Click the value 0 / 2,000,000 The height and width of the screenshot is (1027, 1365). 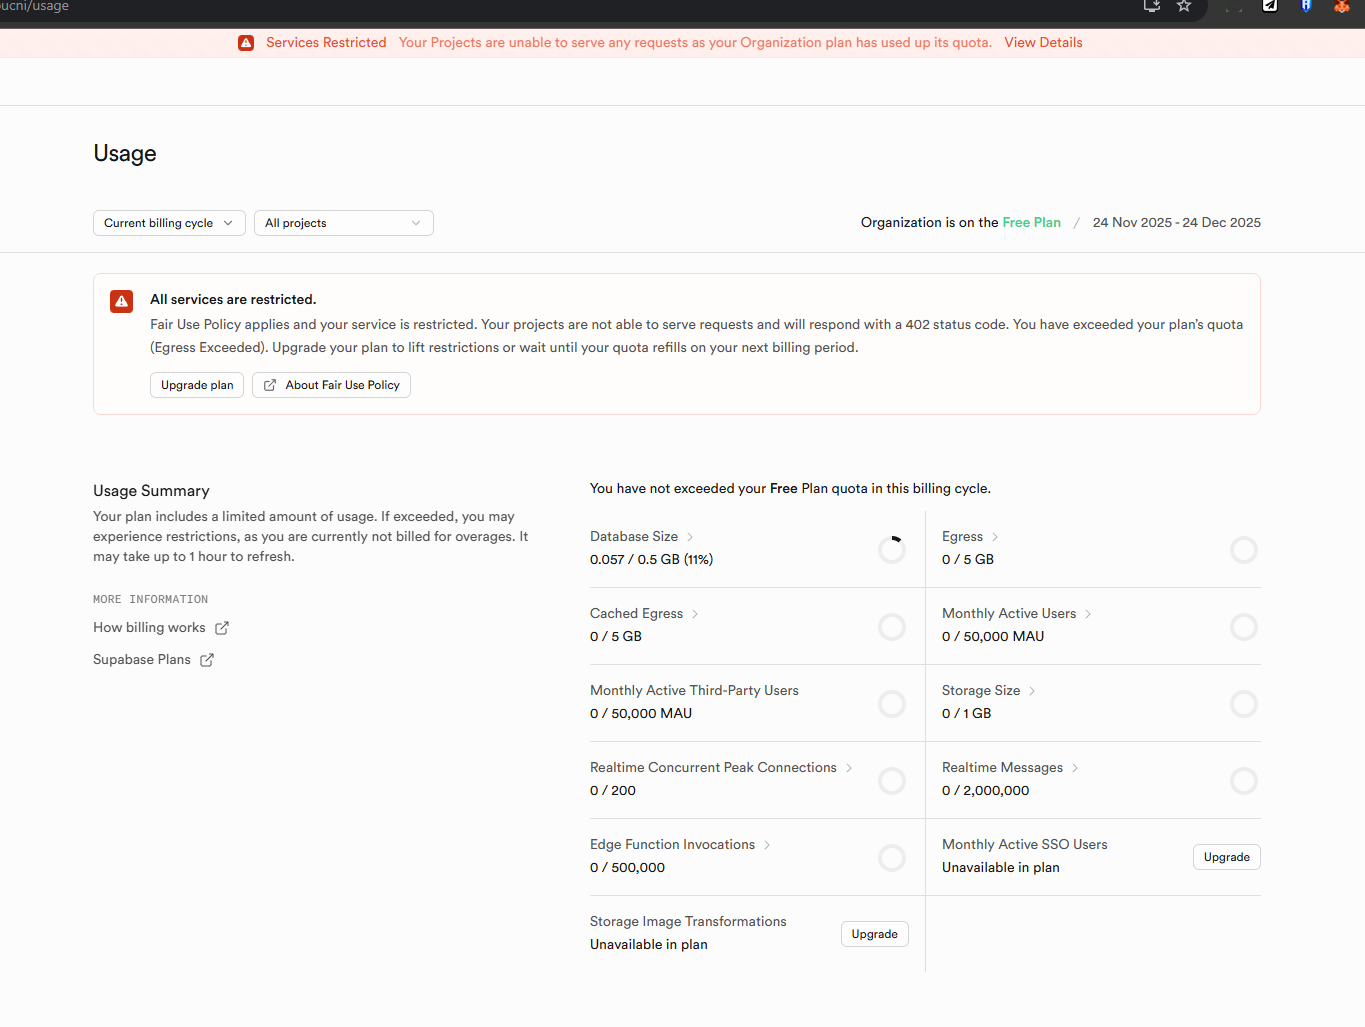[x=986, y=791]
